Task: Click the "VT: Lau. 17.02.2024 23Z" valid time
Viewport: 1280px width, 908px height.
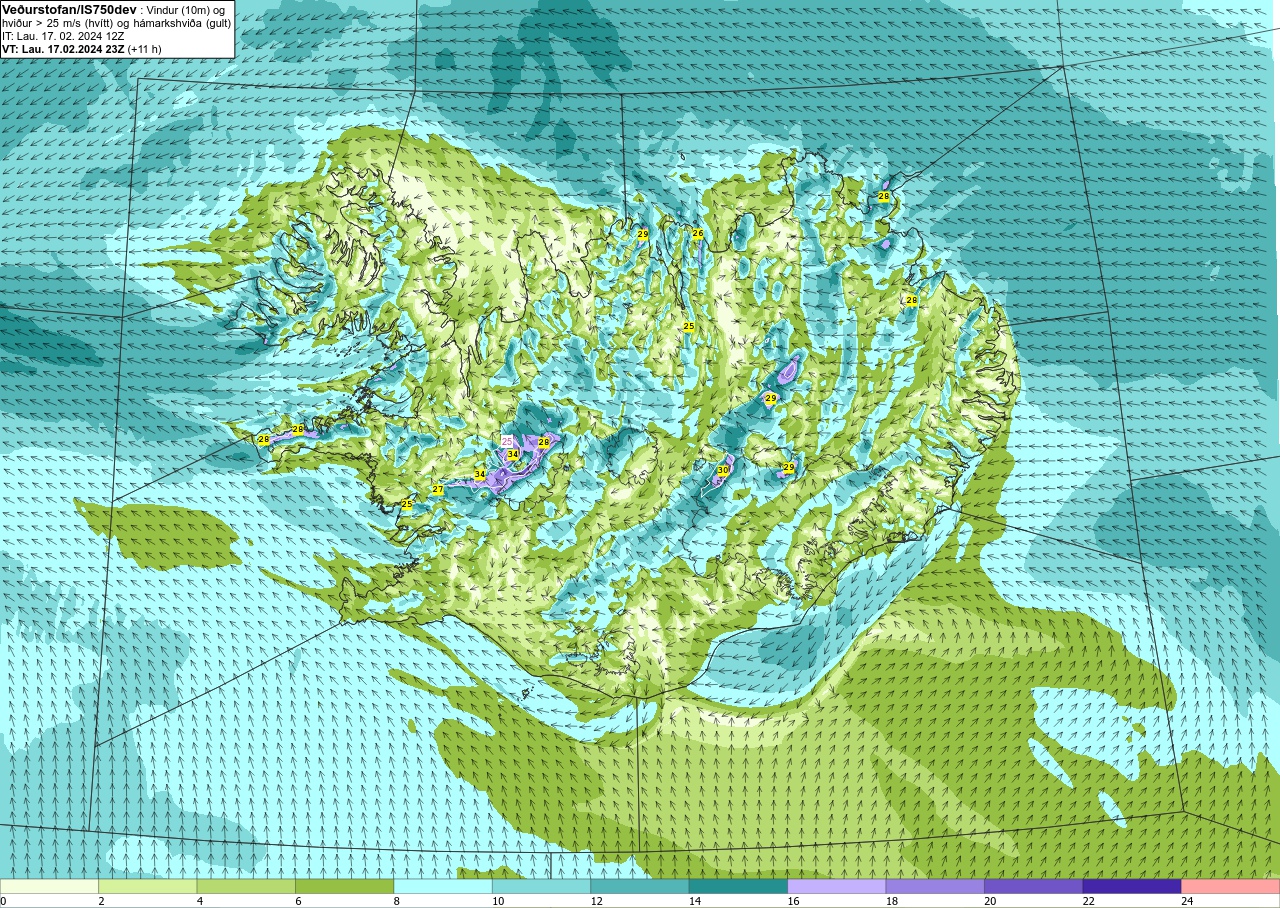Action: click(x=63, y=49)
